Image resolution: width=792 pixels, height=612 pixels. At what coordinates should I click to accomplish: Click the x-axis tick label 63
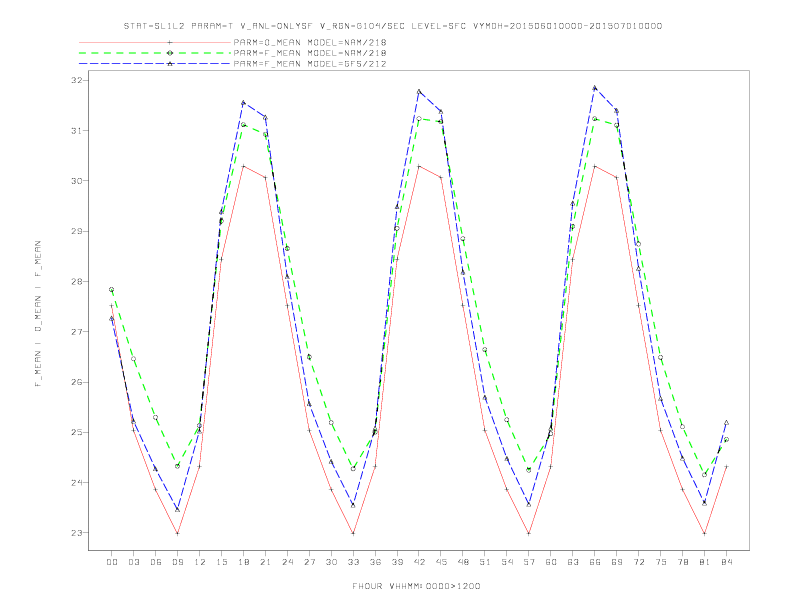pyautogui.click(x=573, y=562)
